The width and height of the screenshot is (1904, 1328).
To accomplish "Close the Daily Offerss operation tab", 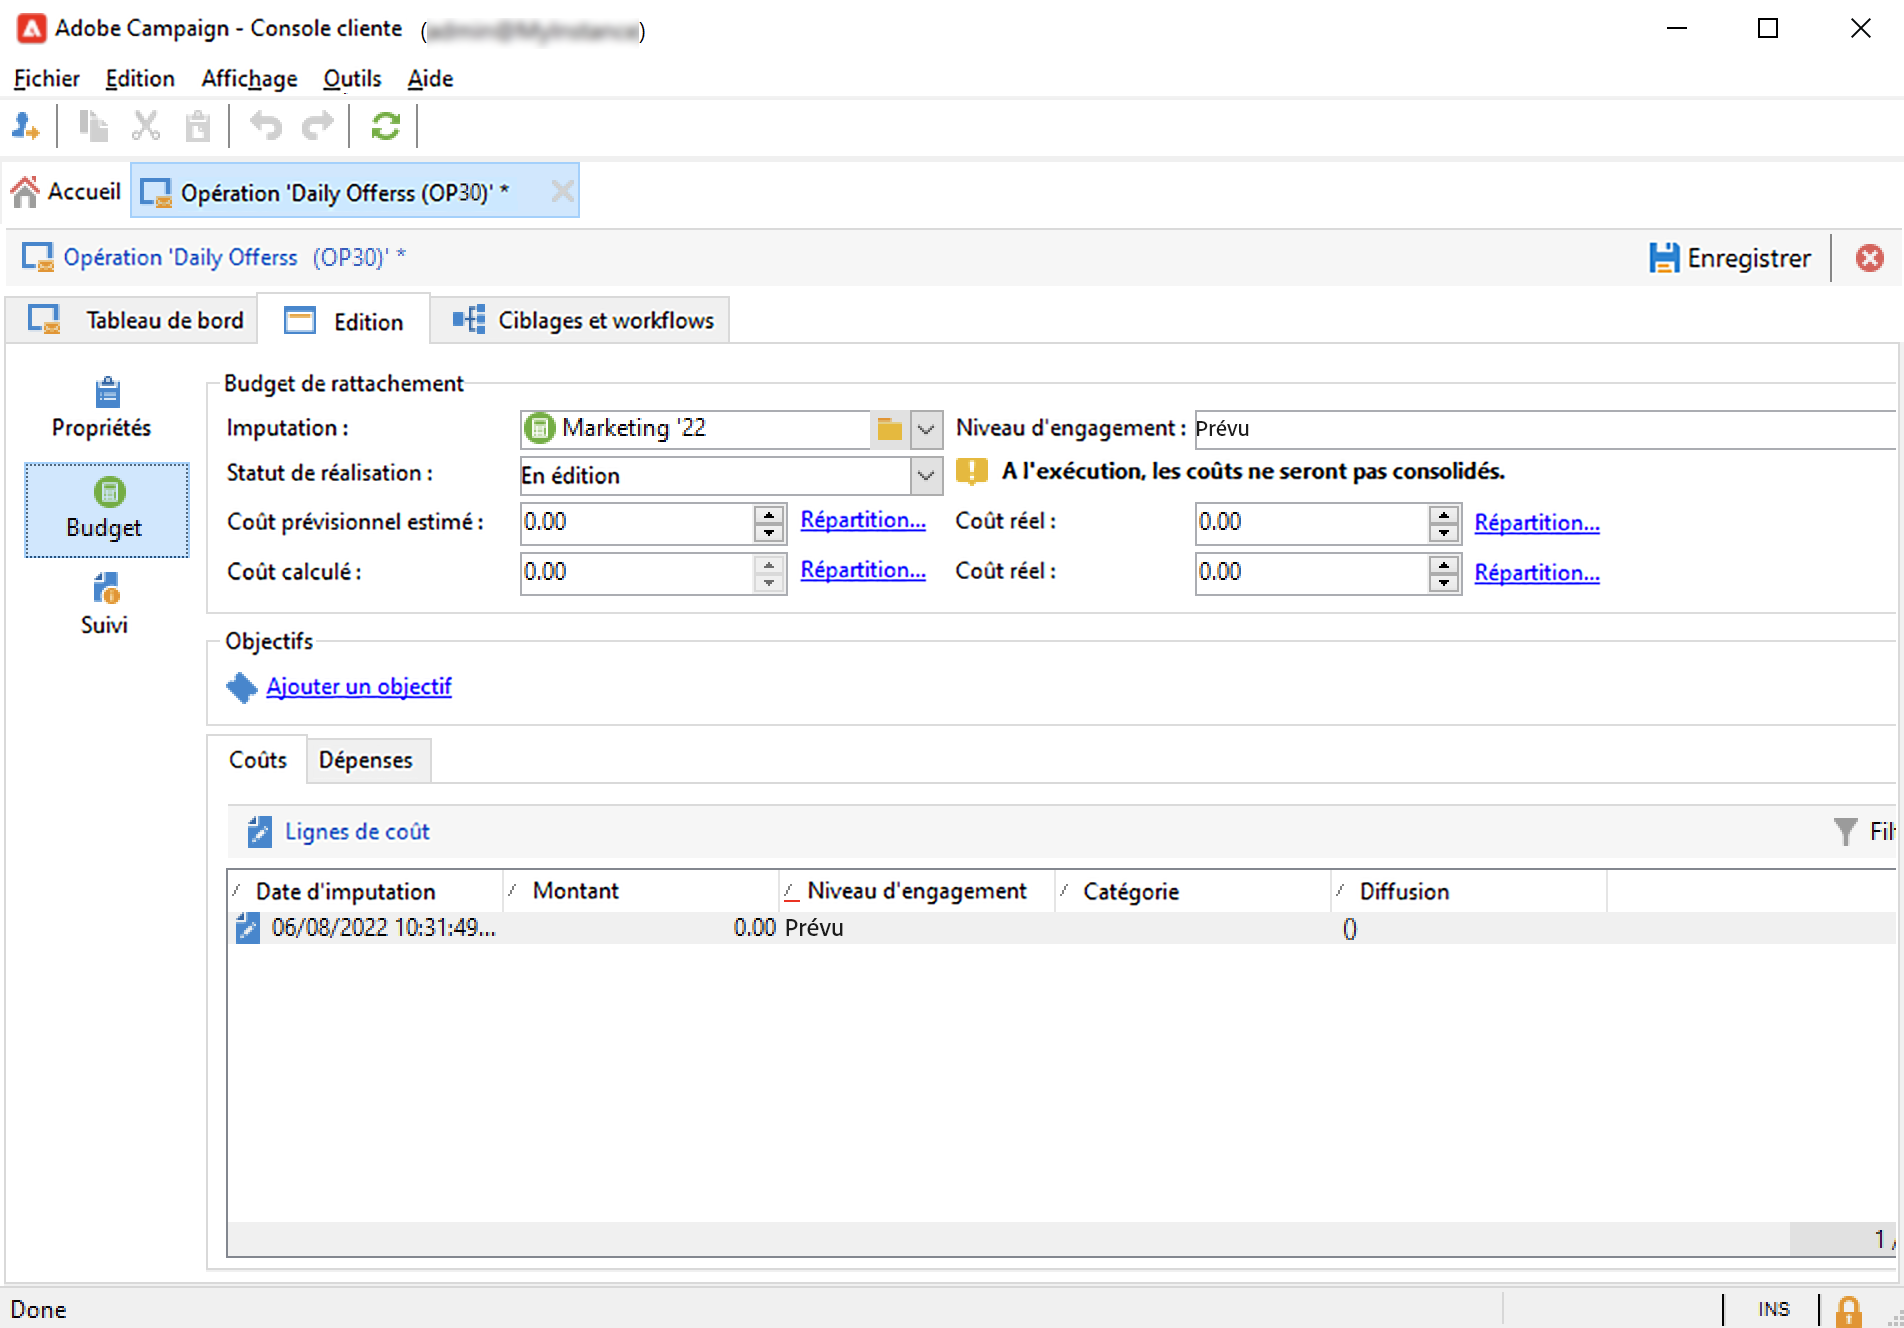I will (563, 191).
